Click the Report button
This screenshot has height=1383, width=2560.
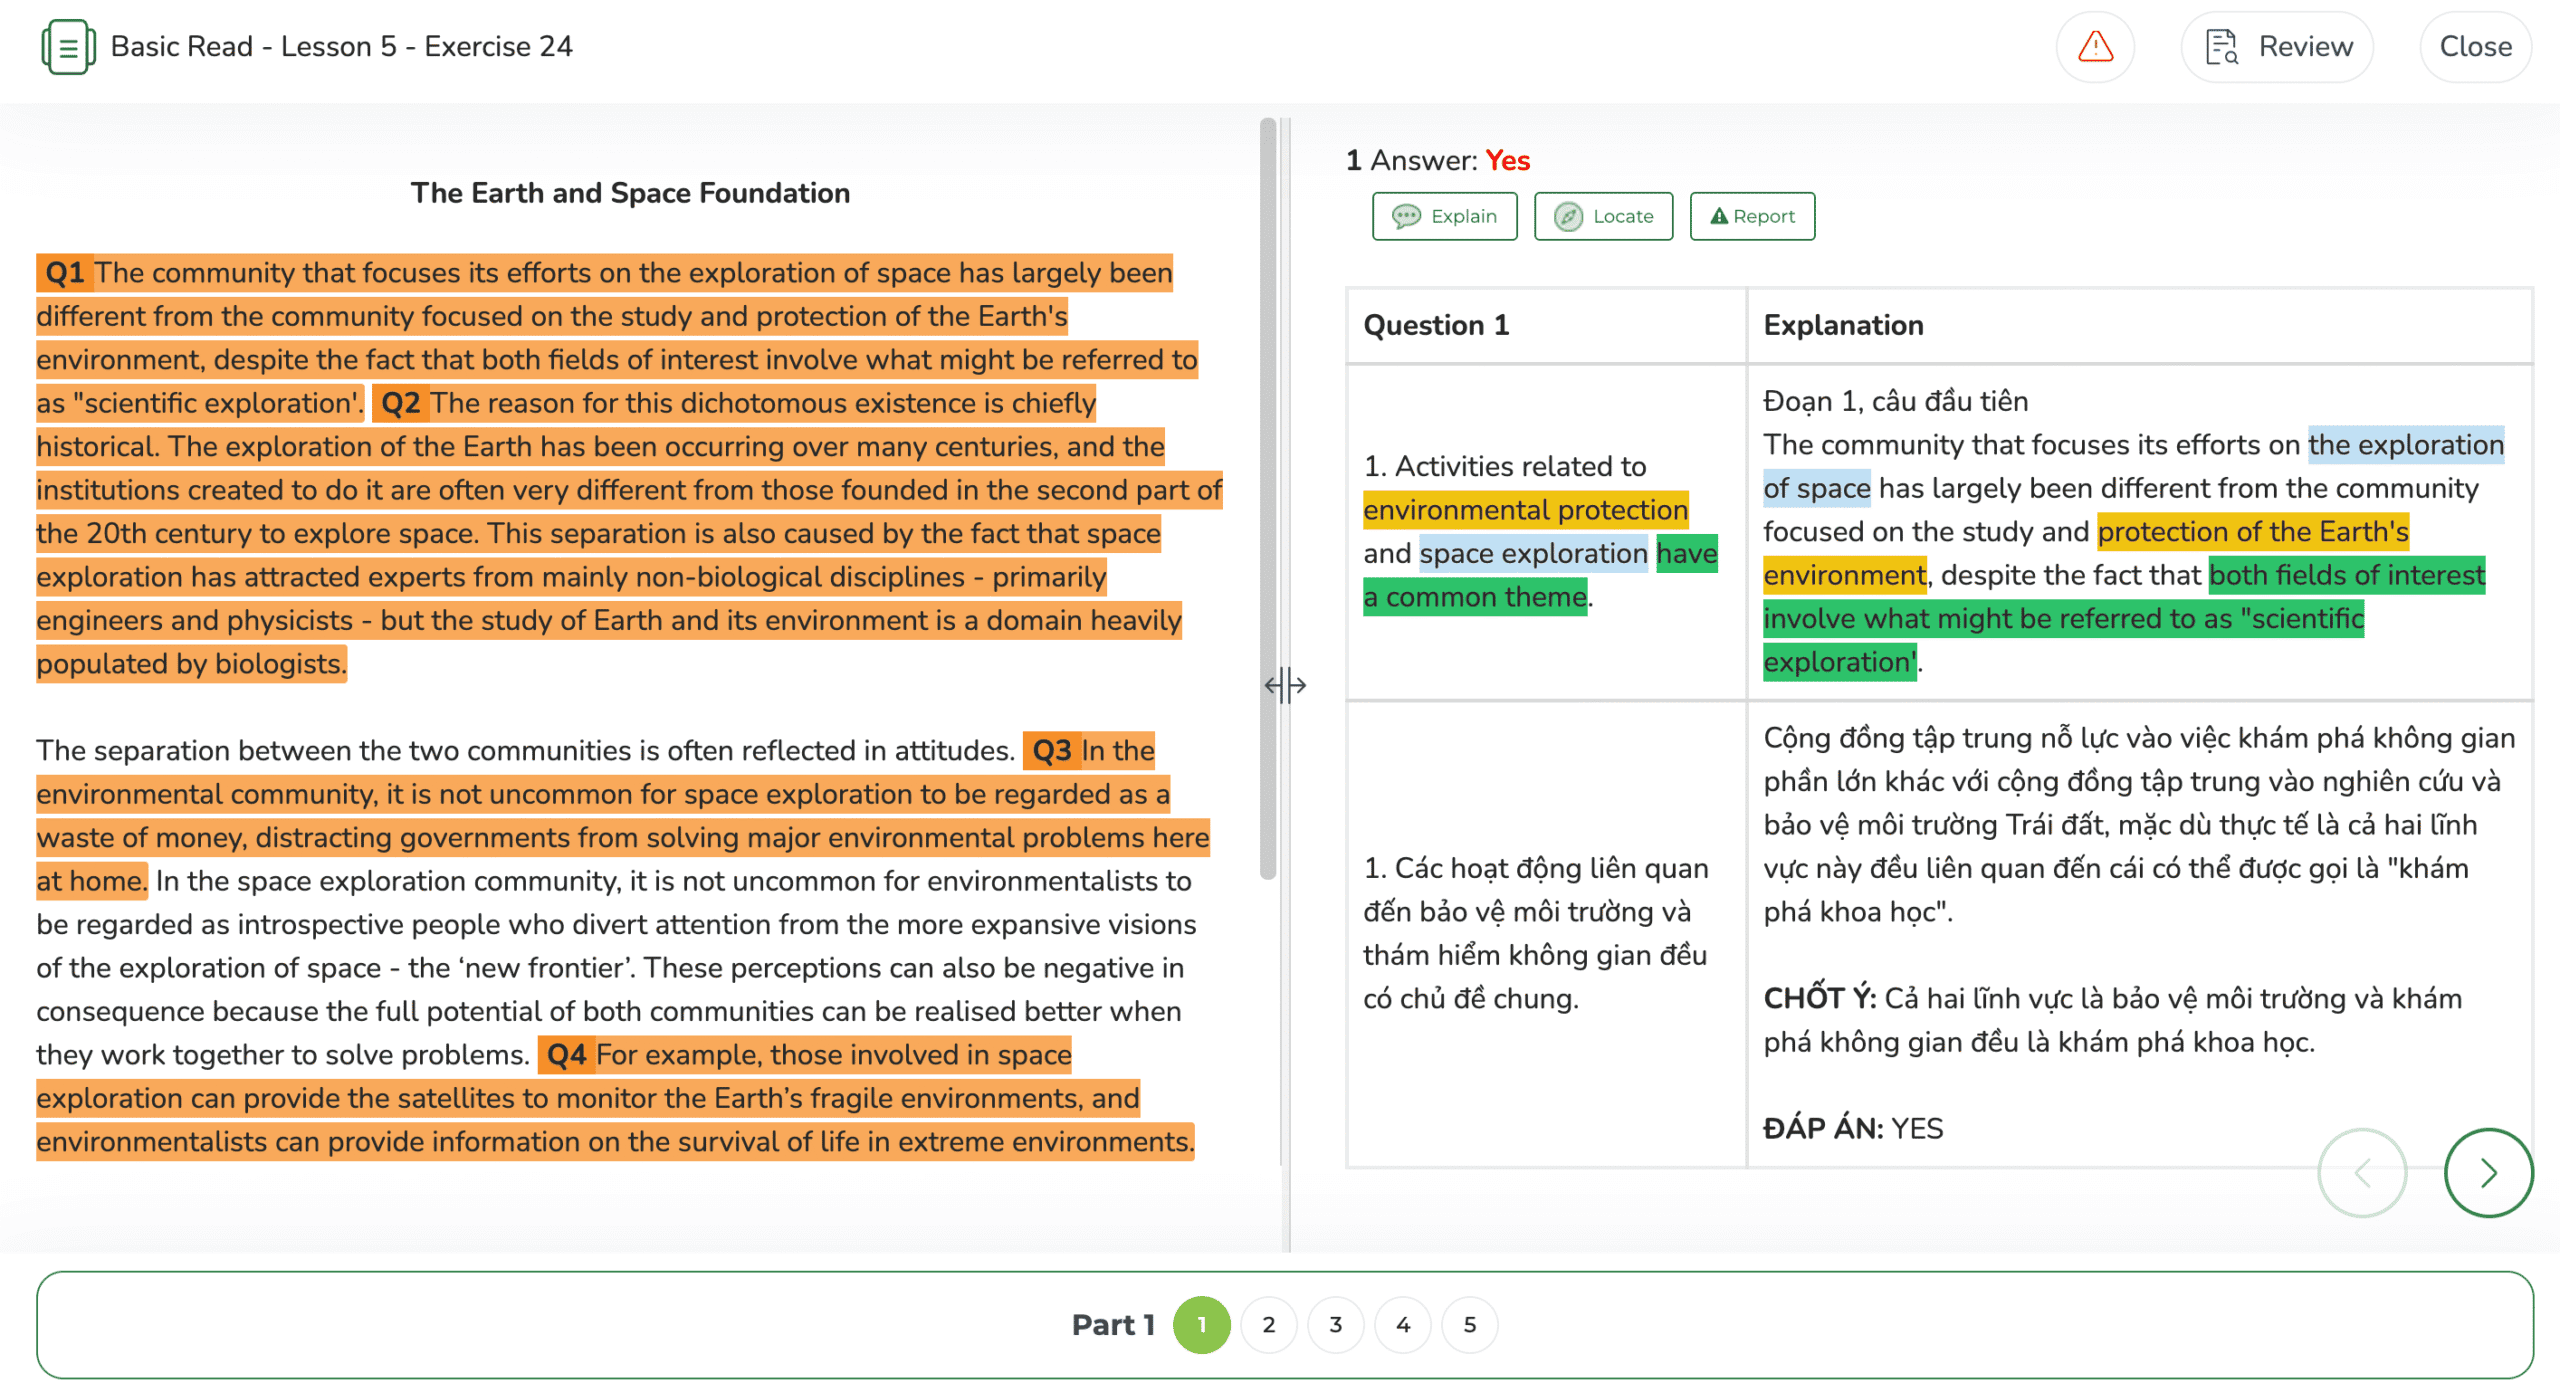pos(1752,216)
